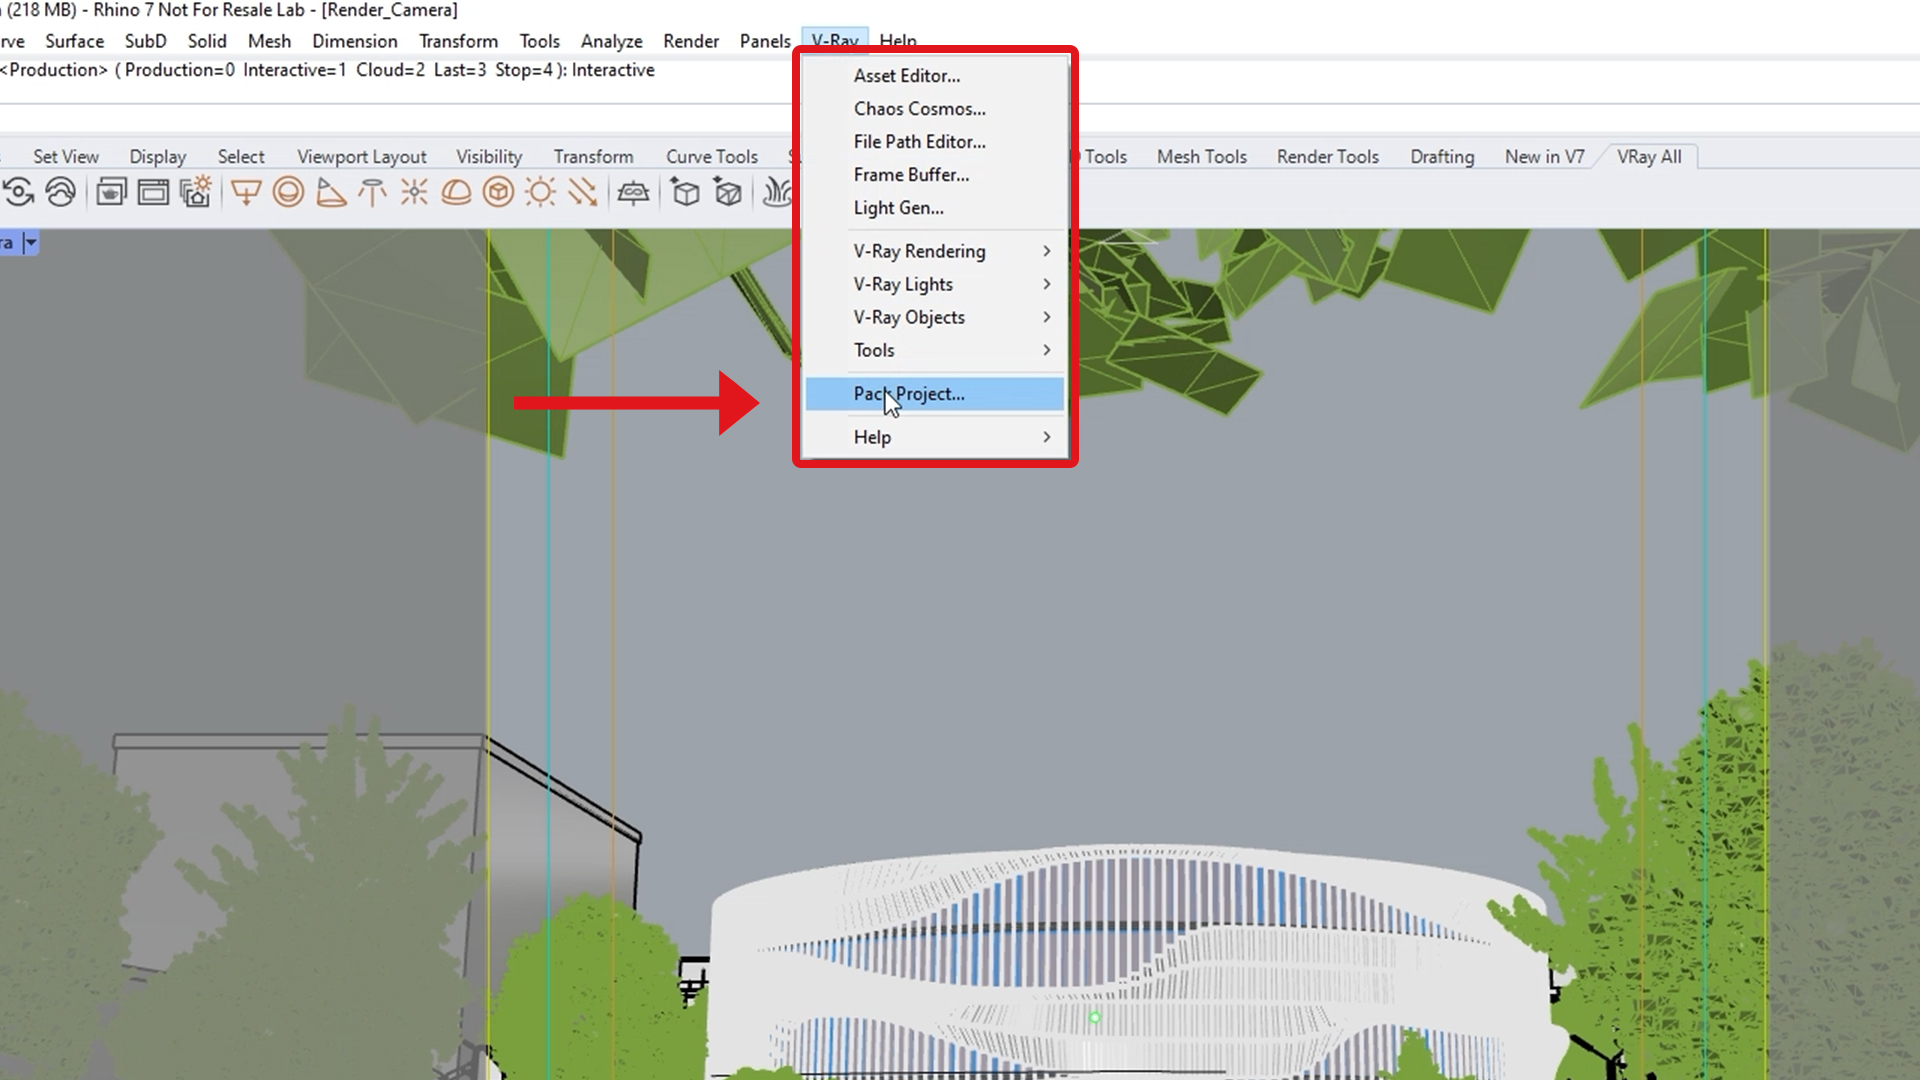Open the Transform menu in menu bar
The height and width of the screenshot is (1080, 1920).
coord(458,41)
